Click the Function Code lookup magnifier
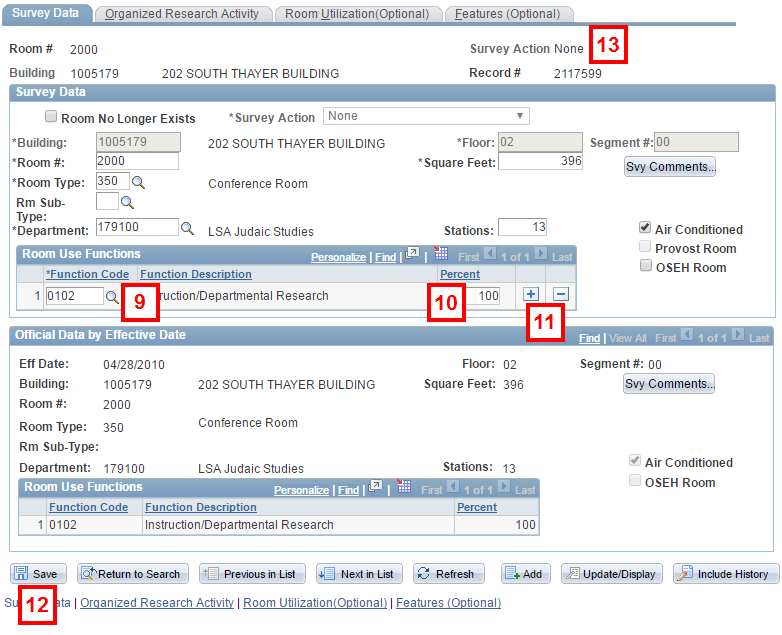 tap(112, 296)
